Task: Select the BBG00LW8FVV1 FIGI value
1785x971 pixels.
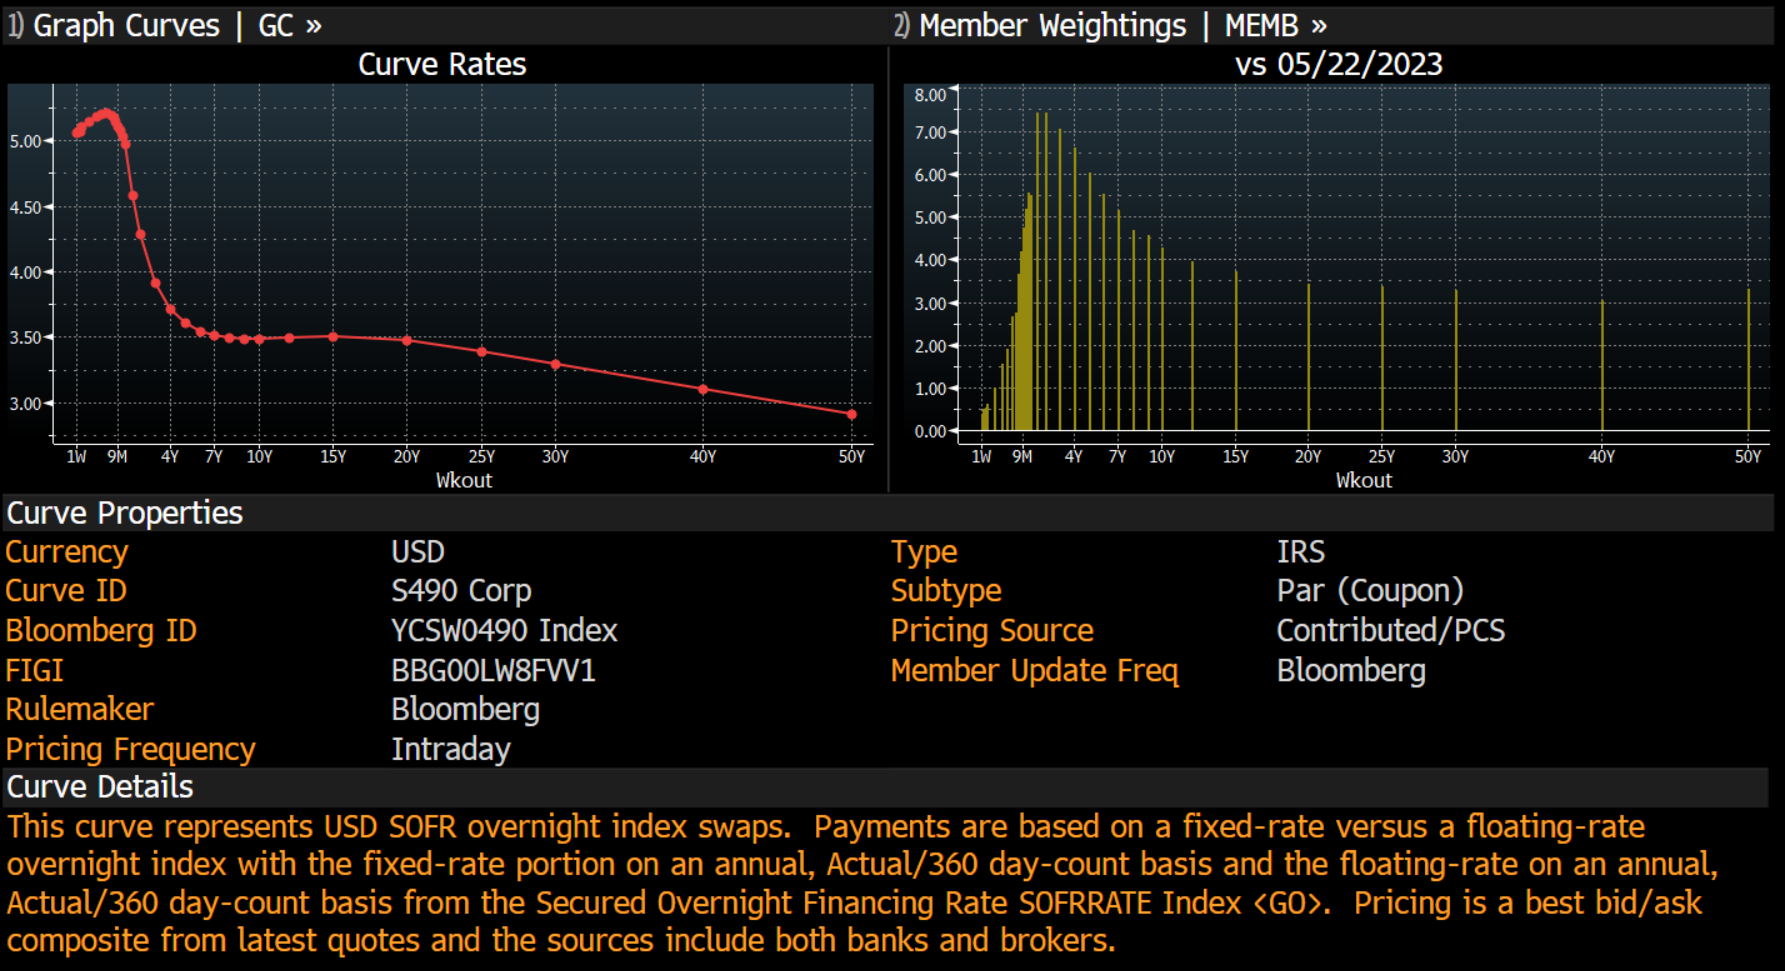Action: click(493, 670)
